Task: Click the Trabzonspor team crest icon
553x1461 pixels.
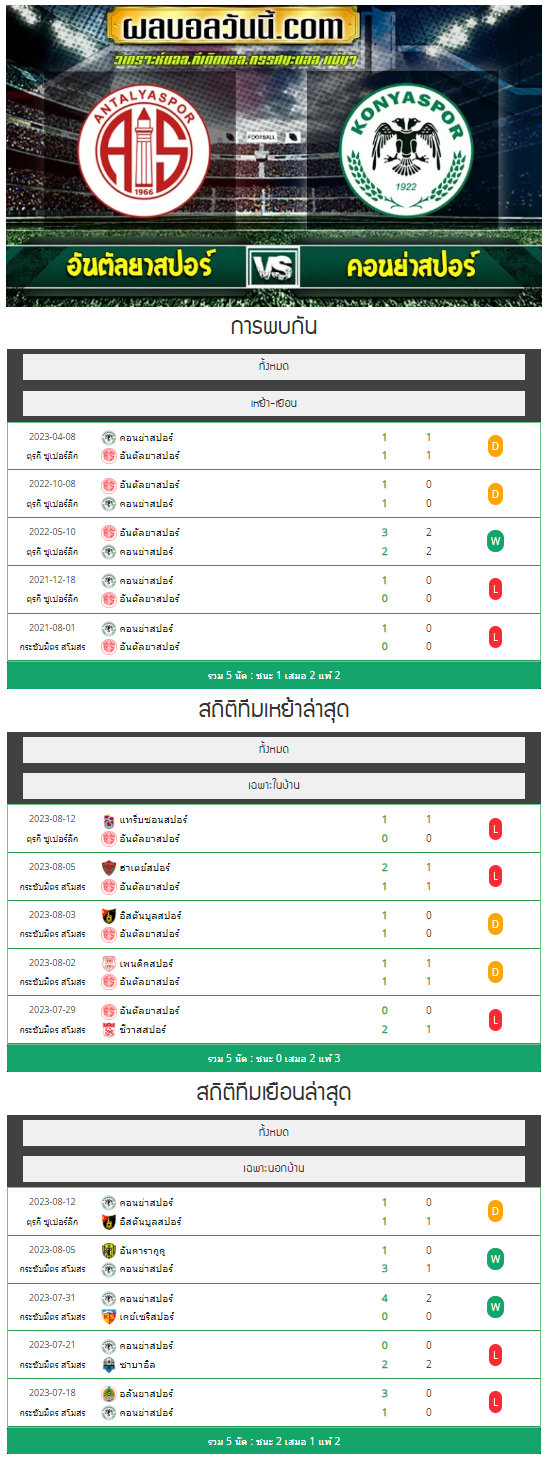Action: [x=109, y=820]
